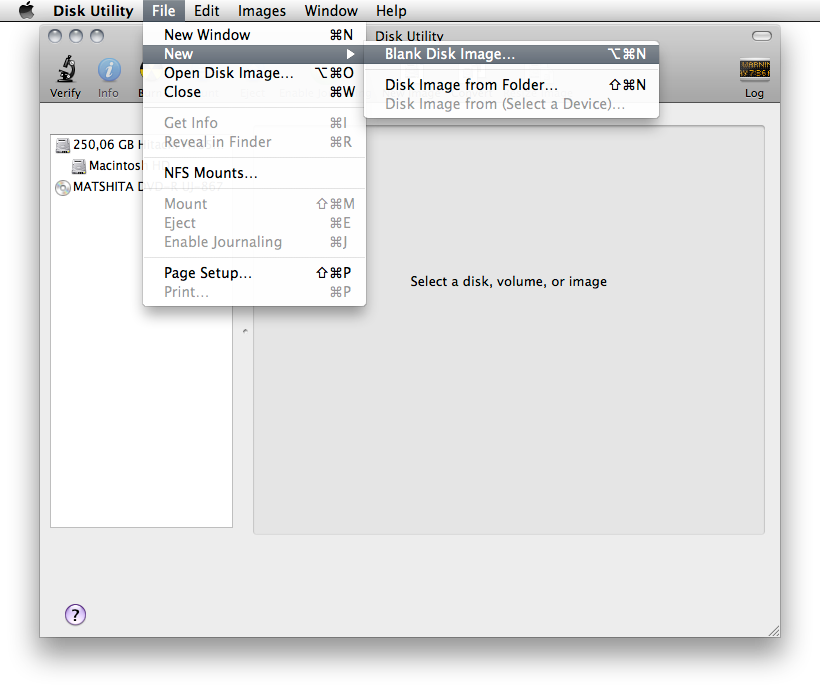
Task: Choose NFS Mounts… menu item
Action: [x=254, y=173]
